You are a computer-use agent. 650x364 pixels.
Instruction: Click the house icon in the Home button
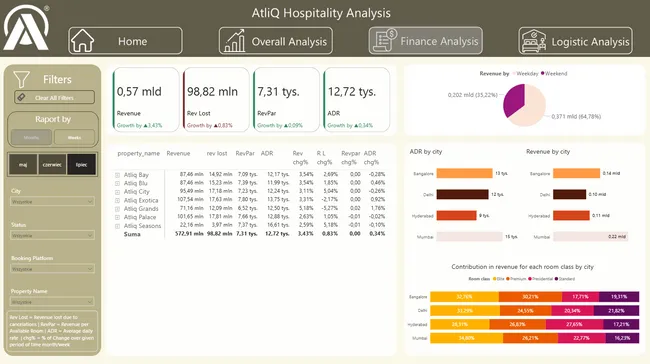(82, 41)
